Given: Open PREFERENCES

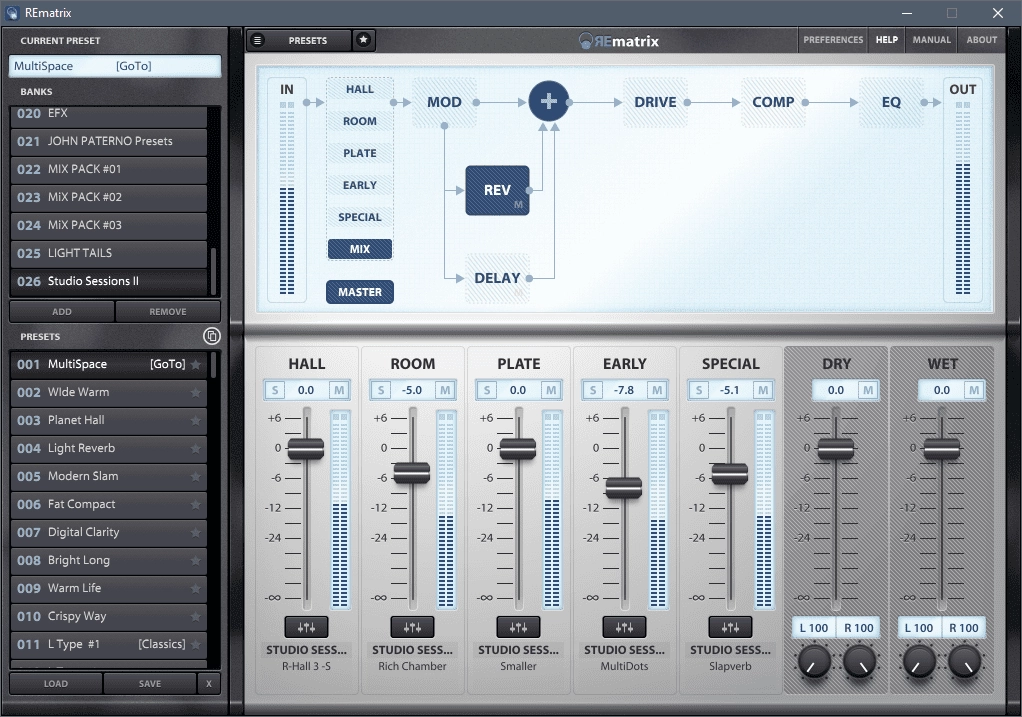Looking at the screenshot, I should point(833,40).
